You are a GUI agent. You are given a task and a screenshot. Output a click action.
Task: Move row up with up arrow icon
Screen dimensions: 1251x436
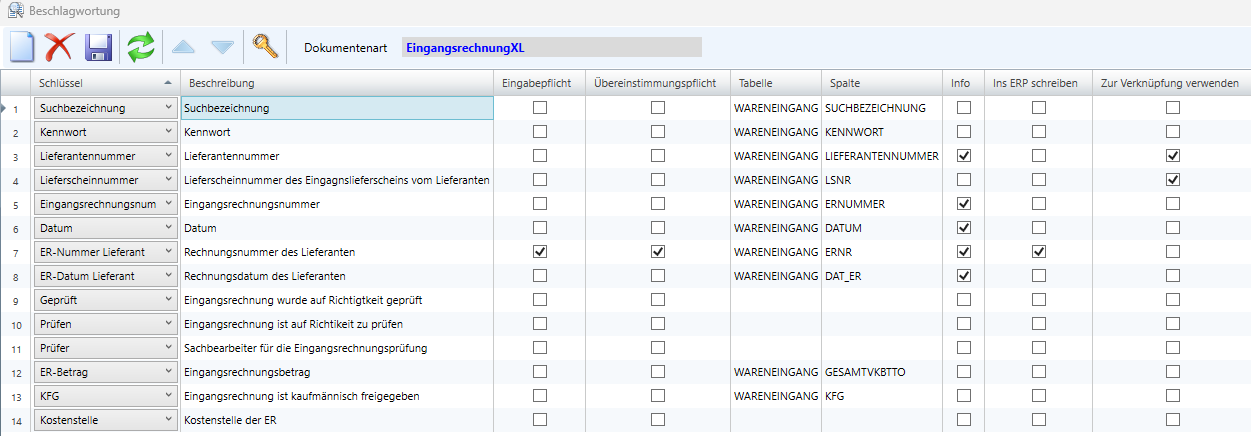(x=183, y=47)
